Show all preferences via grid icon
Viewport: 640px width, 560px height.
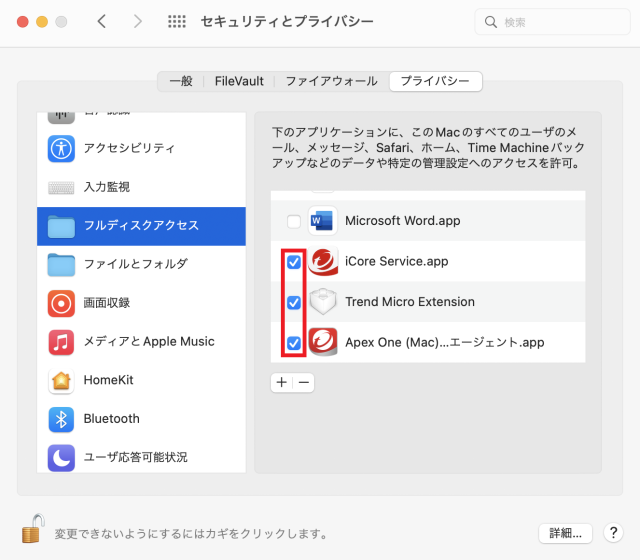(177, 21)
